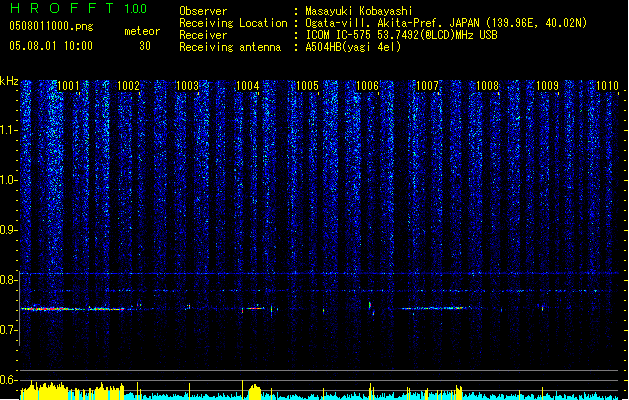Screen dimensions: 629x400
Task: Click the meteor label
Action: (142, 31)
